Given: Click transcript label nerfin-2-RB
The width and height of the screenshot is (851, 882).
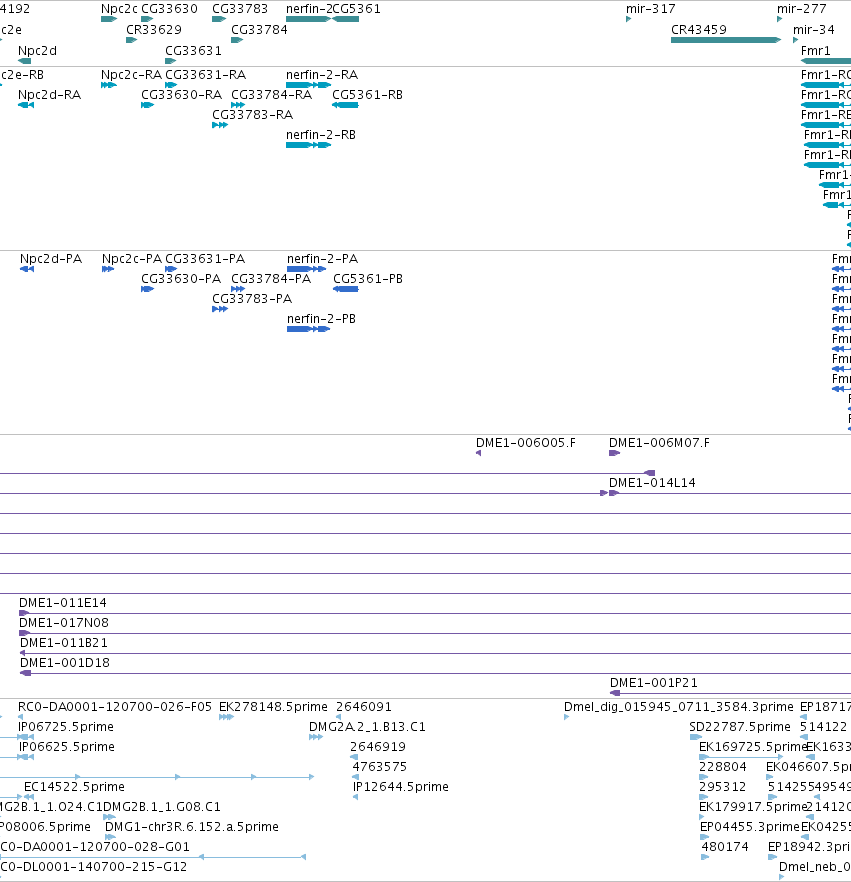Looking at the screenshot, I should 321,135.
